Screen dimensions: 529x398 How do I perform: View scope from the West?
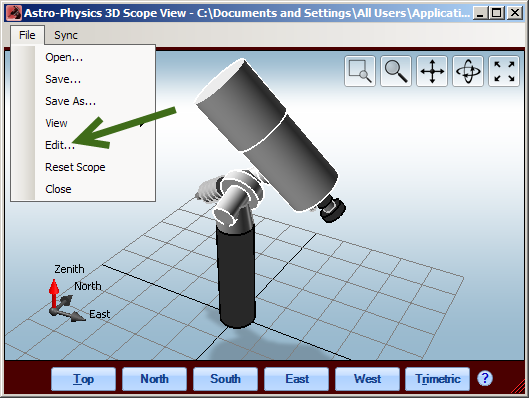(x=367, y=379)
